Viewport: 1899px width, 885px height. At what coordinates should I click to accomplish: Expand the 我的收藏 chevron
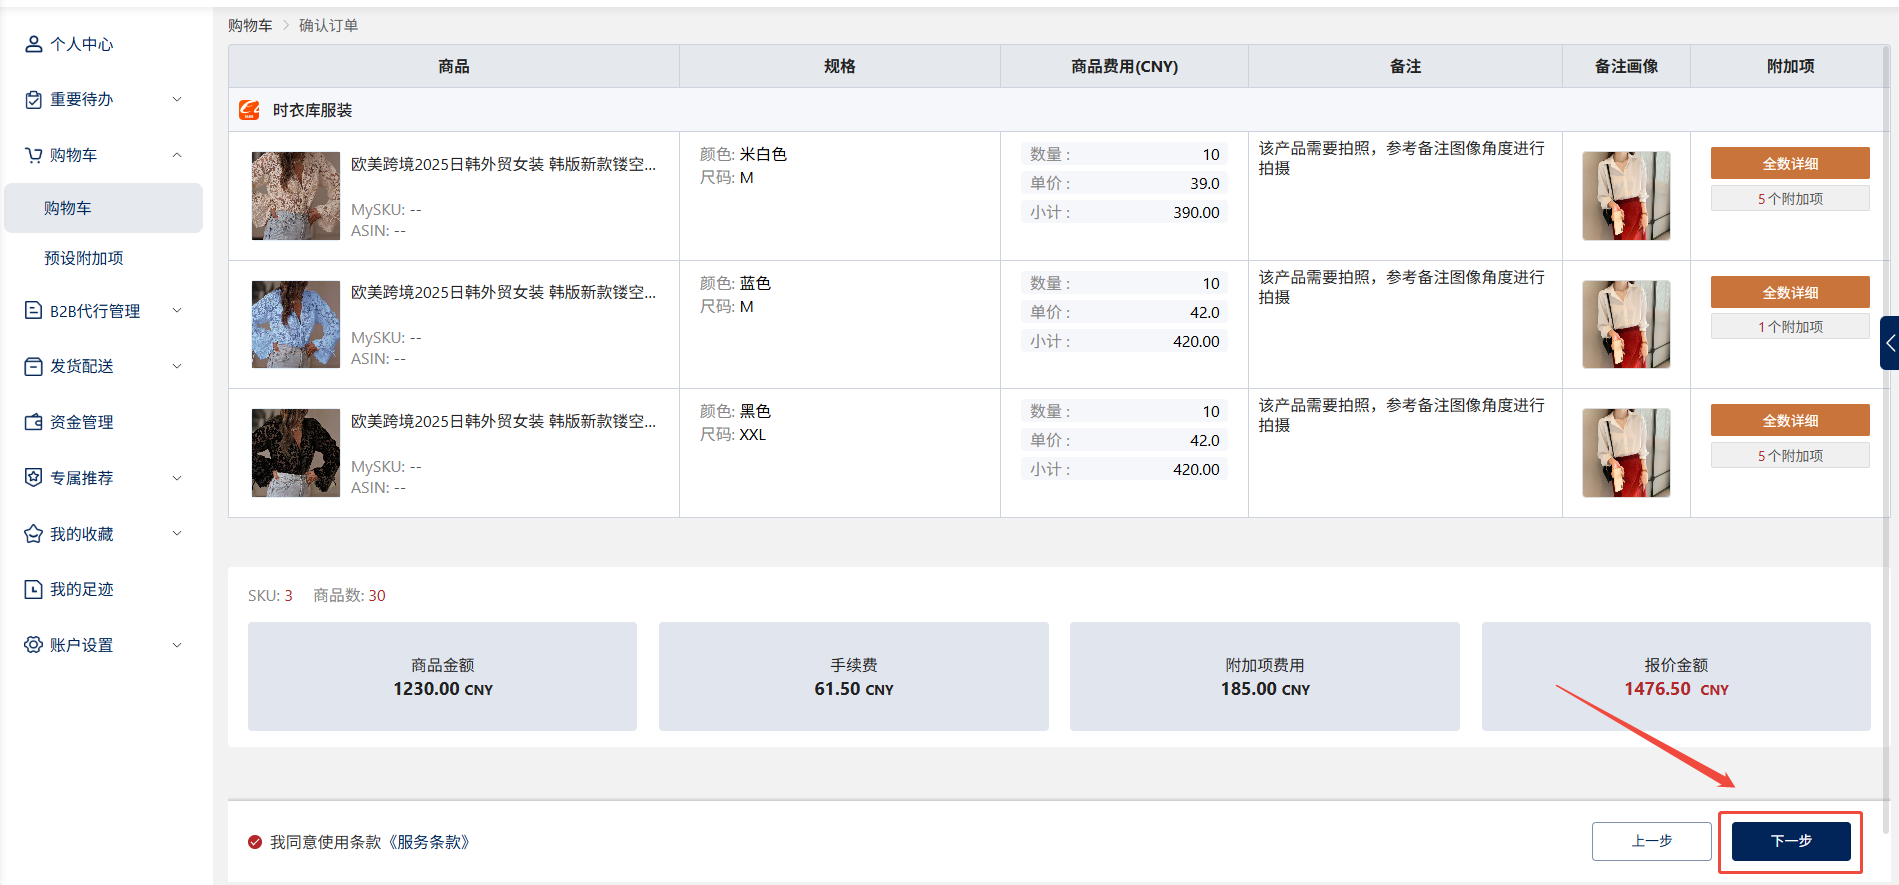[x=177, y=534]
